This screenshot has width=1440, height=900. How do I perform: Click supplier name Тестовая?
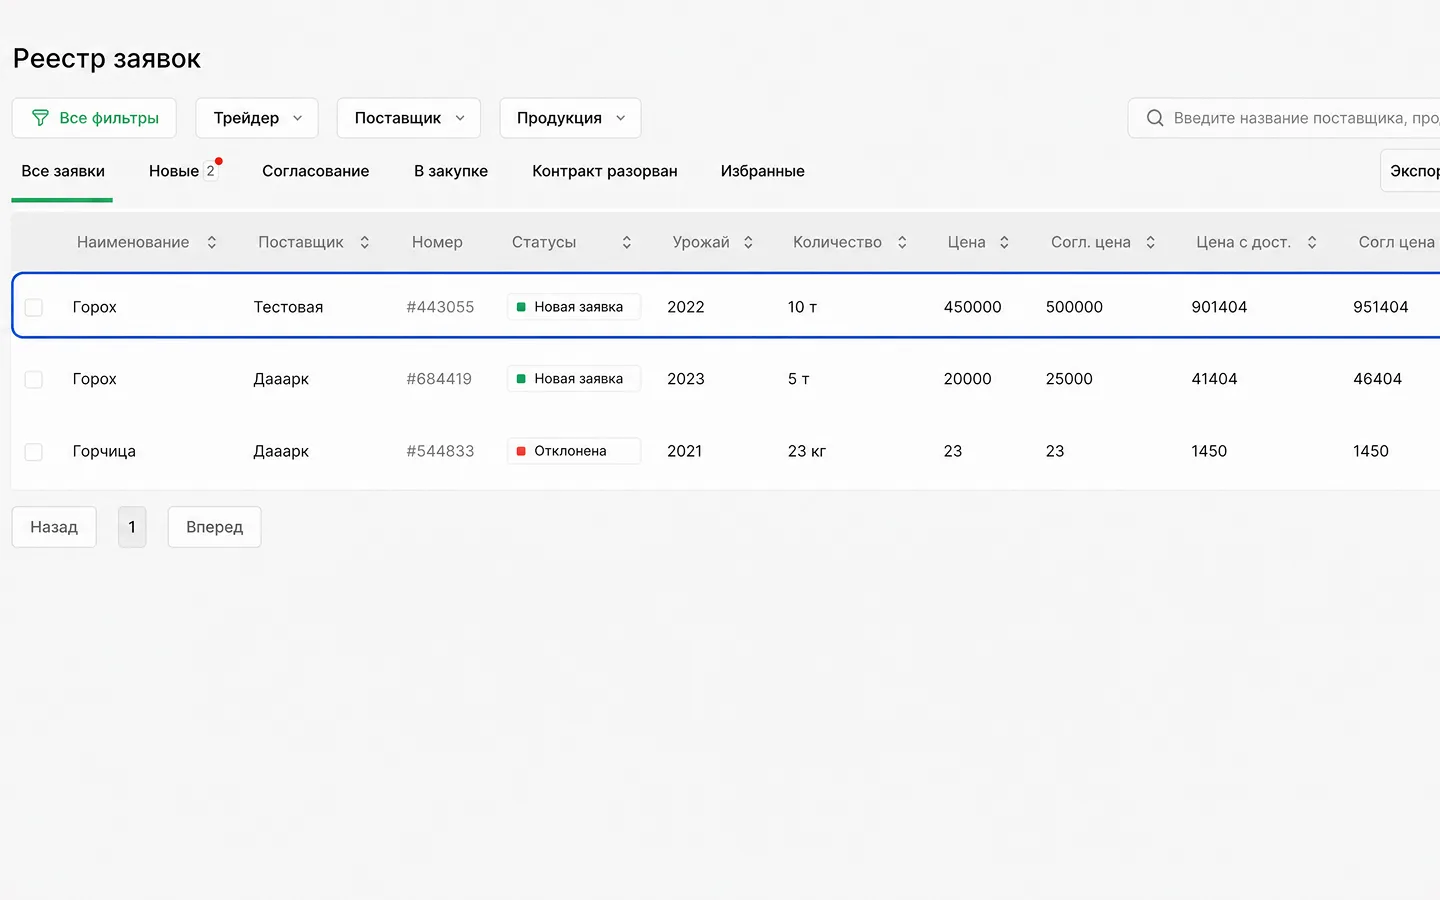[x=288, y=307]
